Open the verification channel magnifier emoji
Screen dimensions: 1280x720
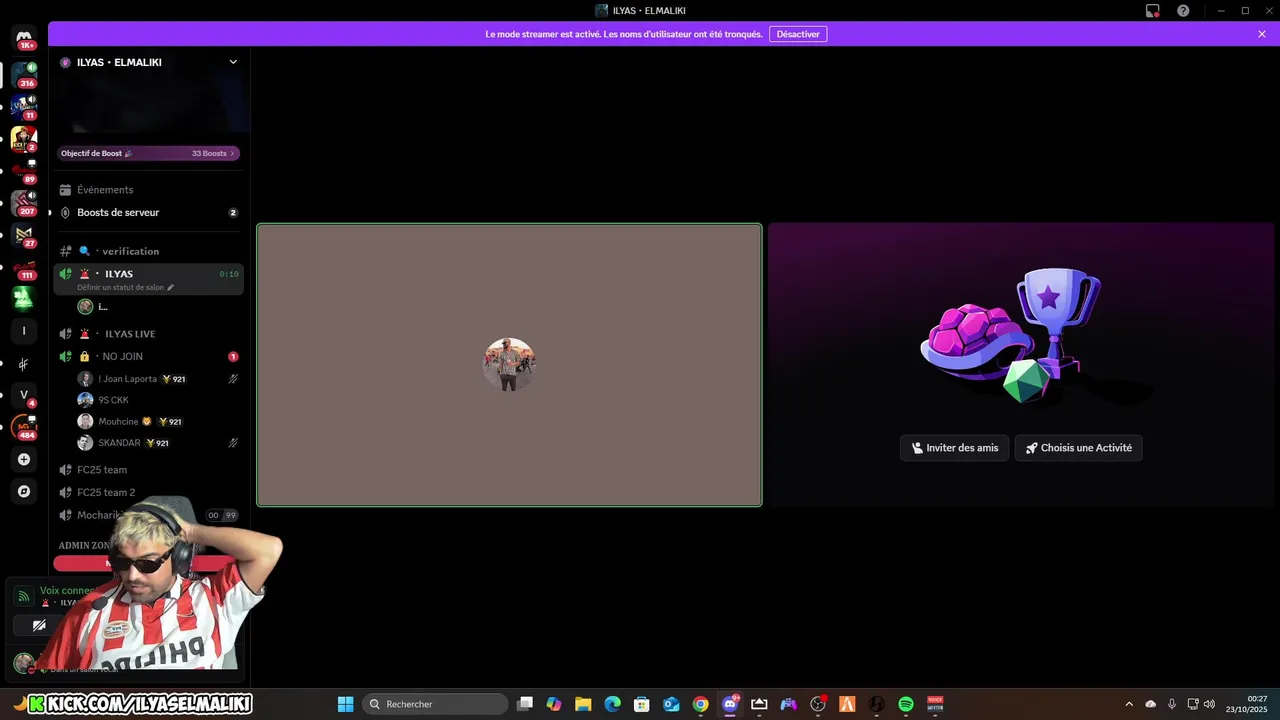[84, 251]
